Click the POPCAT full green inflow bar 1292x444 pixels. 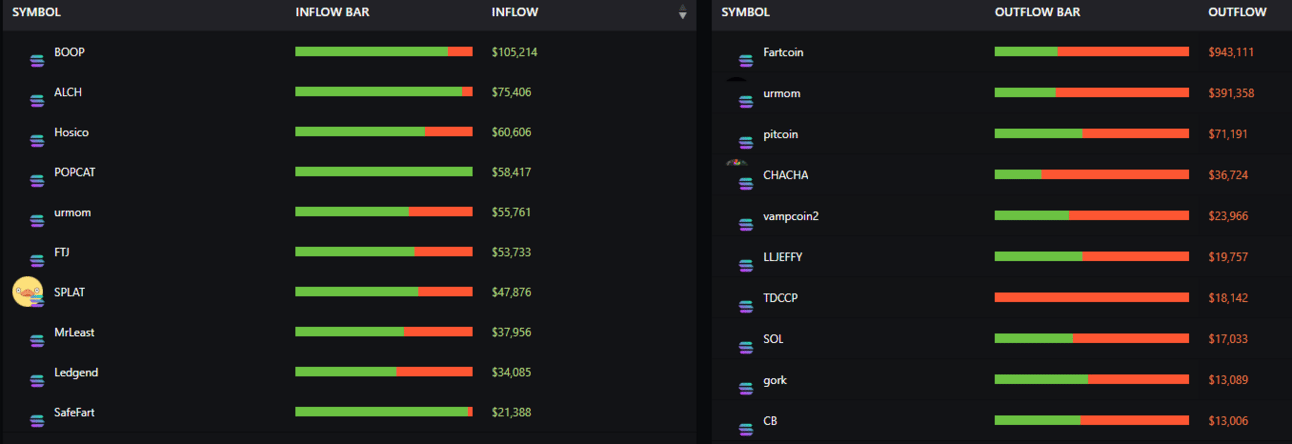(x=384, y=172)
